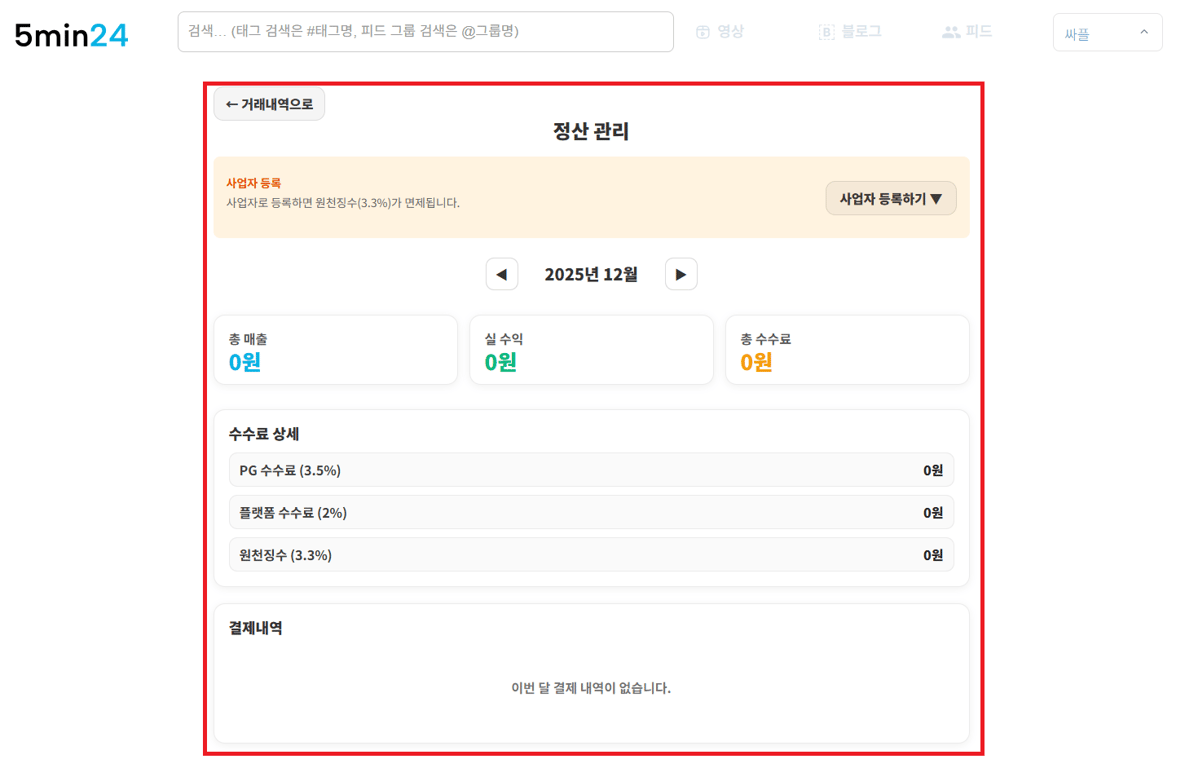This screenshot has width=1185, height=768.
Task: Click the 원천징수 (3.3%) fee row
Action: [591, 554]
